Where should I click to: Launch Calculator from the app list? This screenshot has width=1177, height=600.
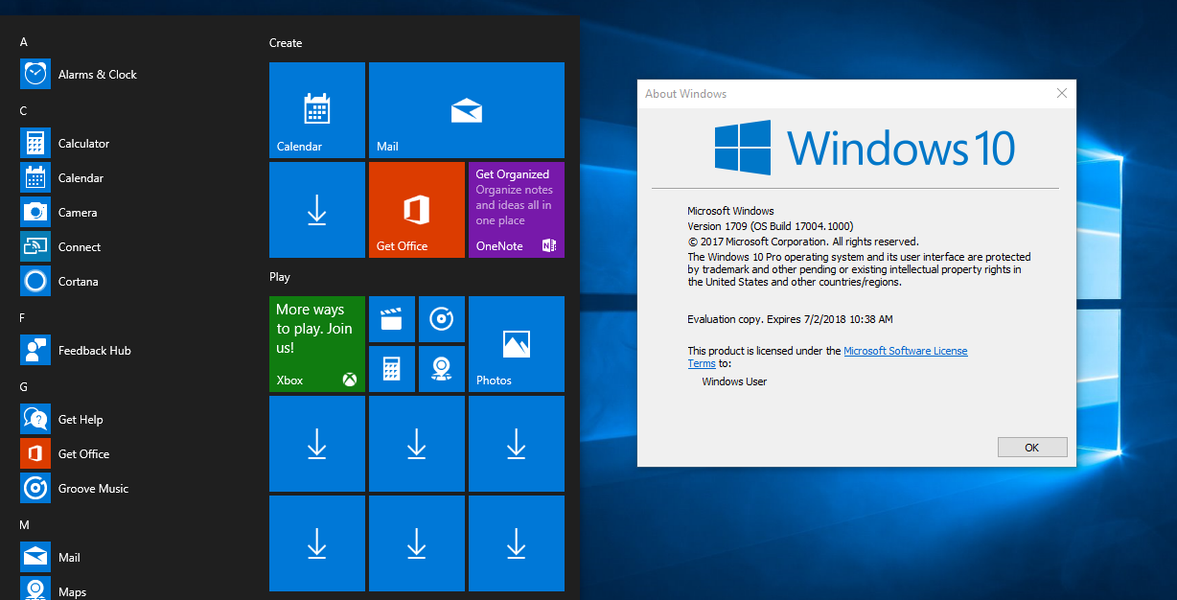click(65, 143)
